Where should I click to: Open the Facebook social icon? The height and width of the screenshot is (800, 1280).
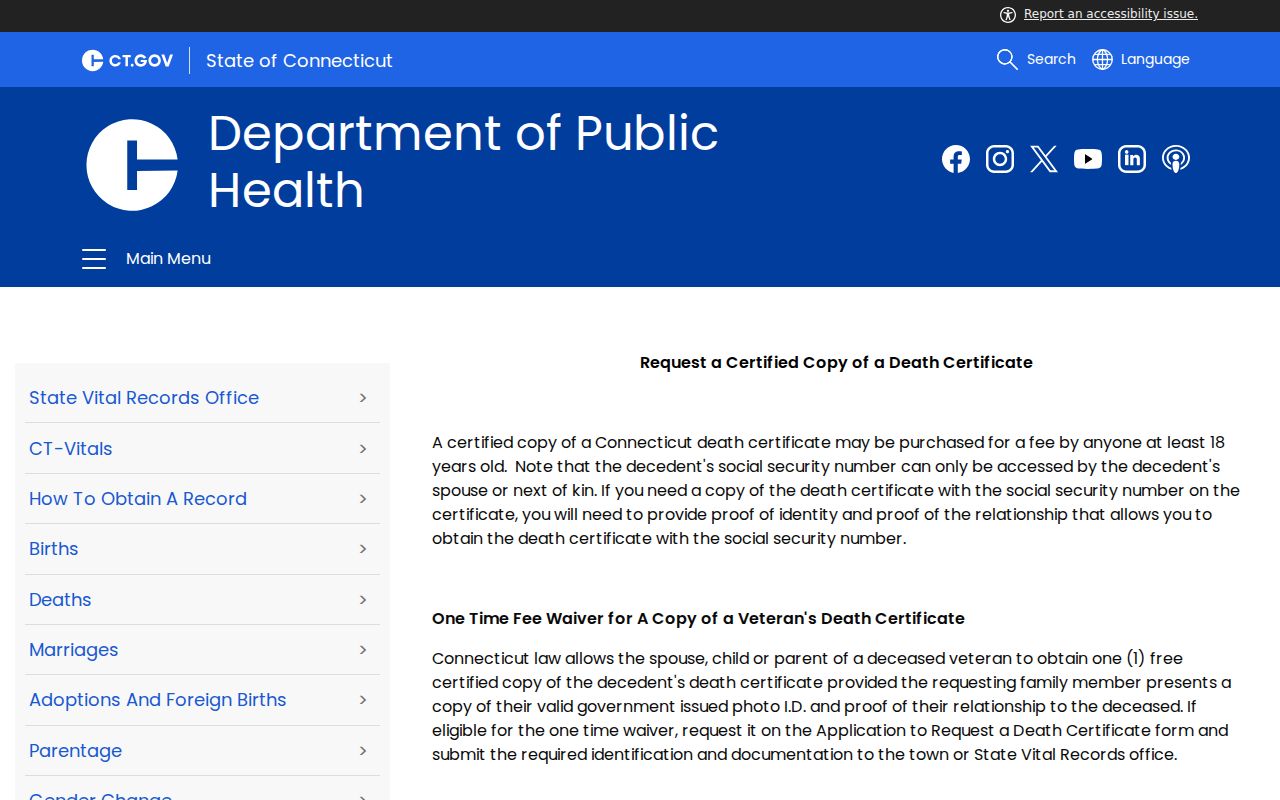[x=956, y=159]
